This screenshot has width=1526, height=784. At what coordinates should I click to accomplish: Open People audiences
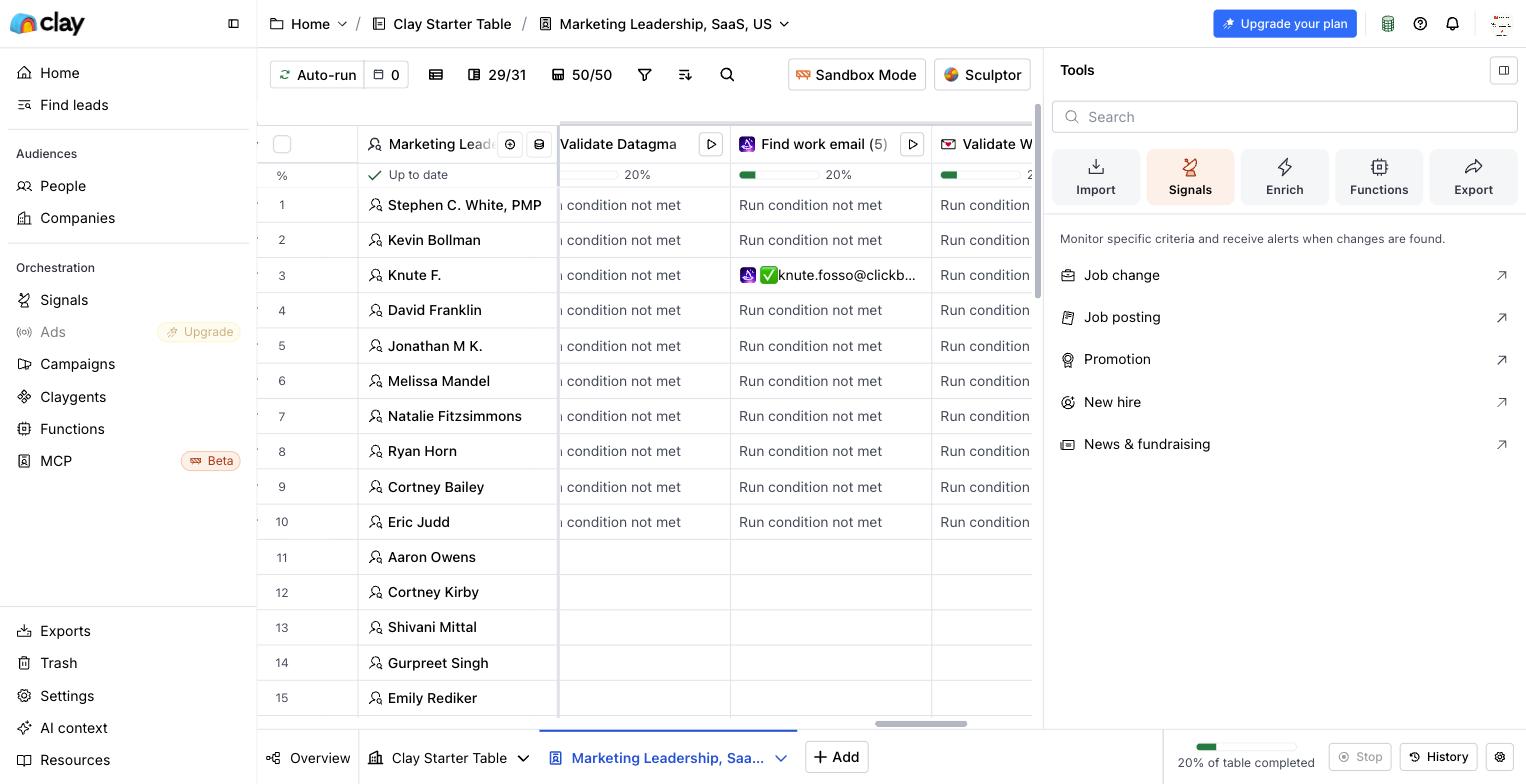pos(128,186)
